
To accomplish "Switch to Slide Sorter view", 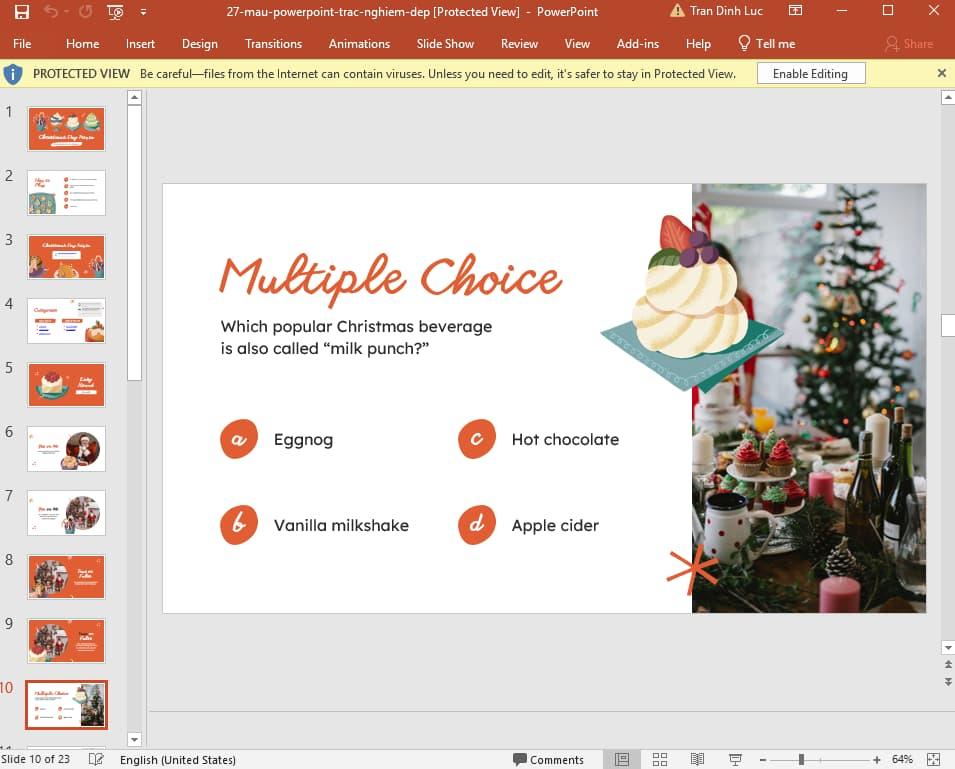I will 660,758.
